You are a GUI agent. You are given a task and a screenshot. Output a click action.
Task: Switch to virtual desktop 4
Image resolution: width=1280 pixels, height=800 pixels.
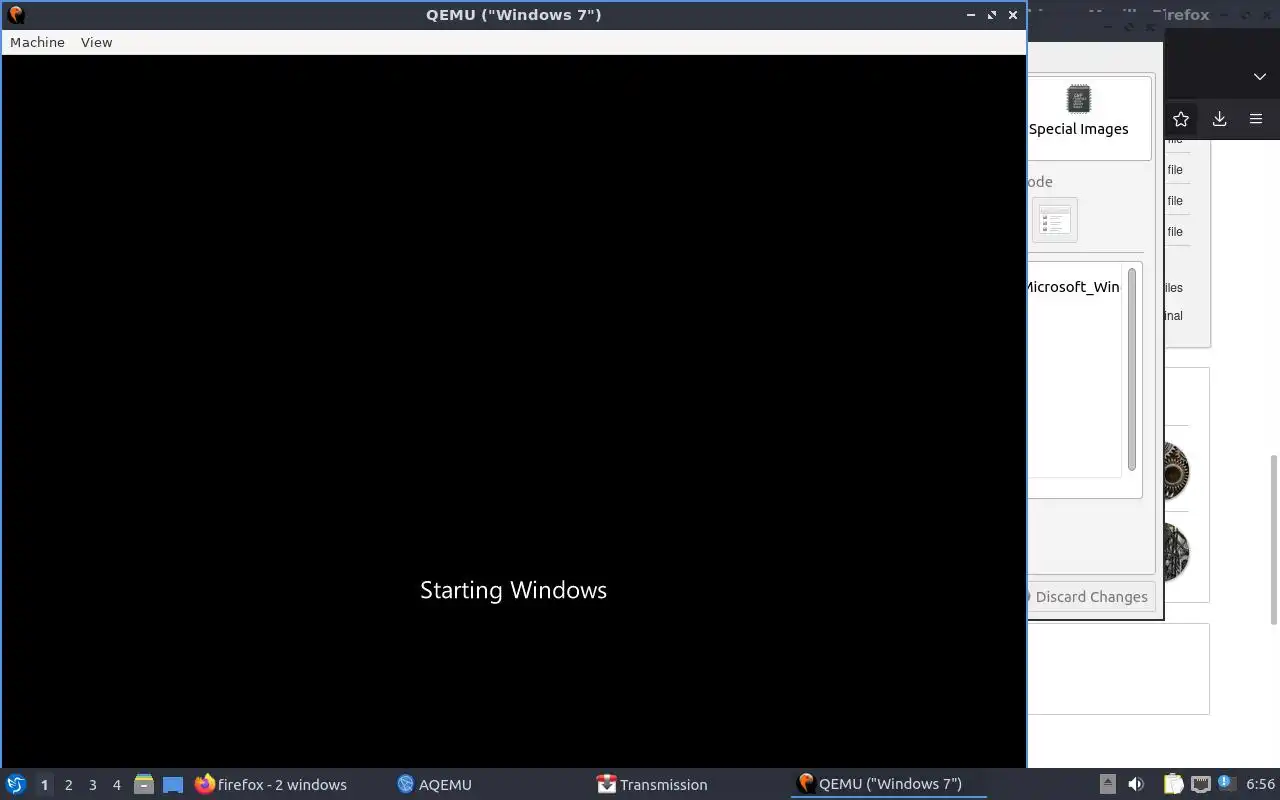point(116,785)
